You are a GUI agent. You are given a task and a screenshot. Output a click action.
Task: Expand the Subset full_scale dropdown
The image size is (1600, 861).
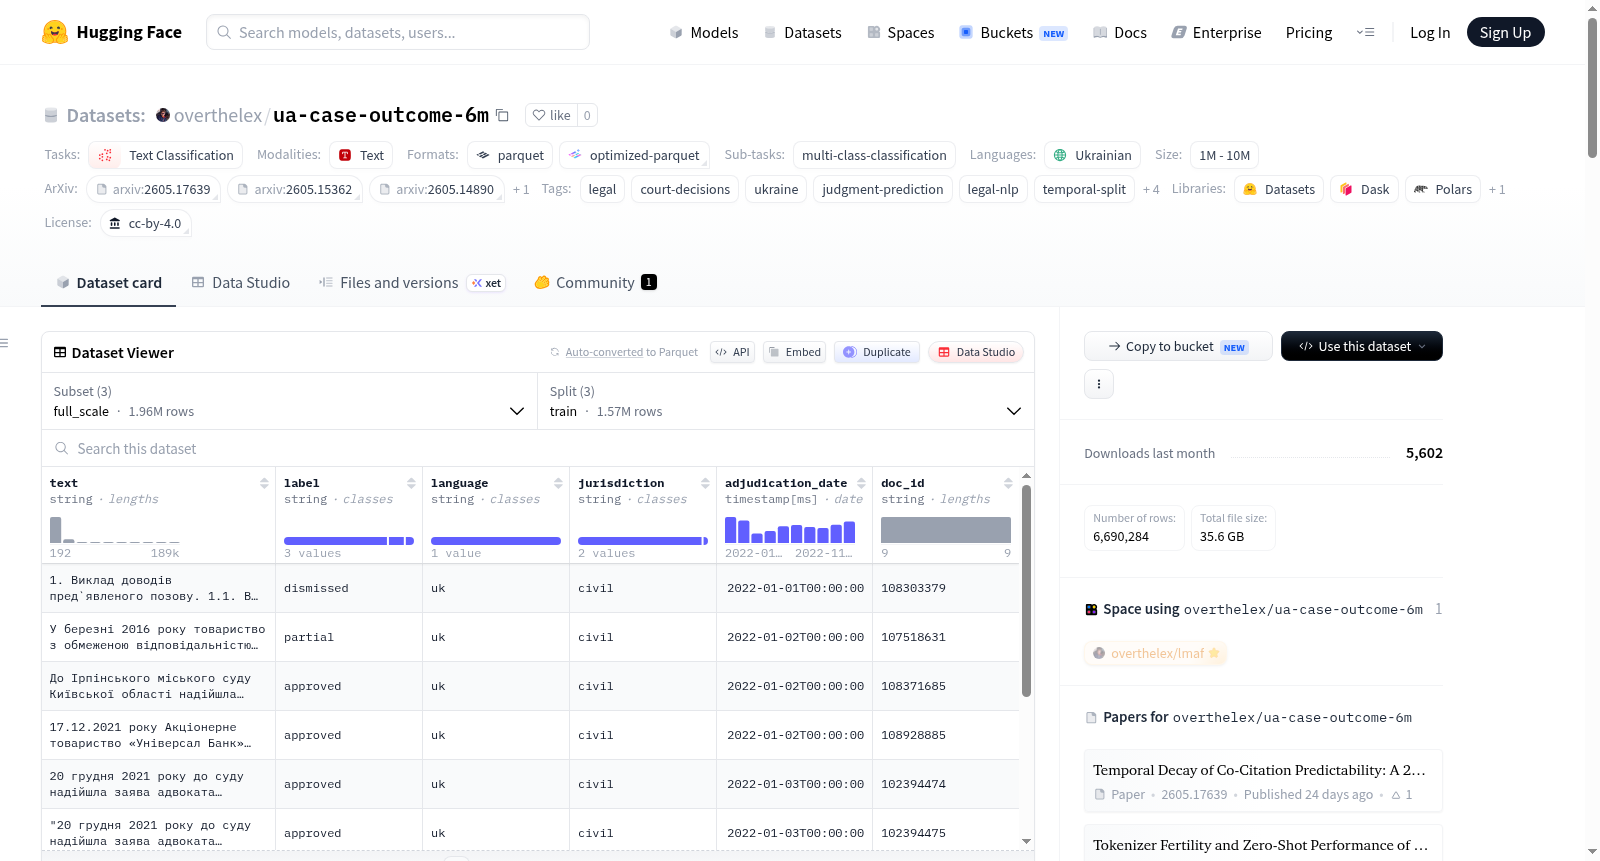pos(289,402)
